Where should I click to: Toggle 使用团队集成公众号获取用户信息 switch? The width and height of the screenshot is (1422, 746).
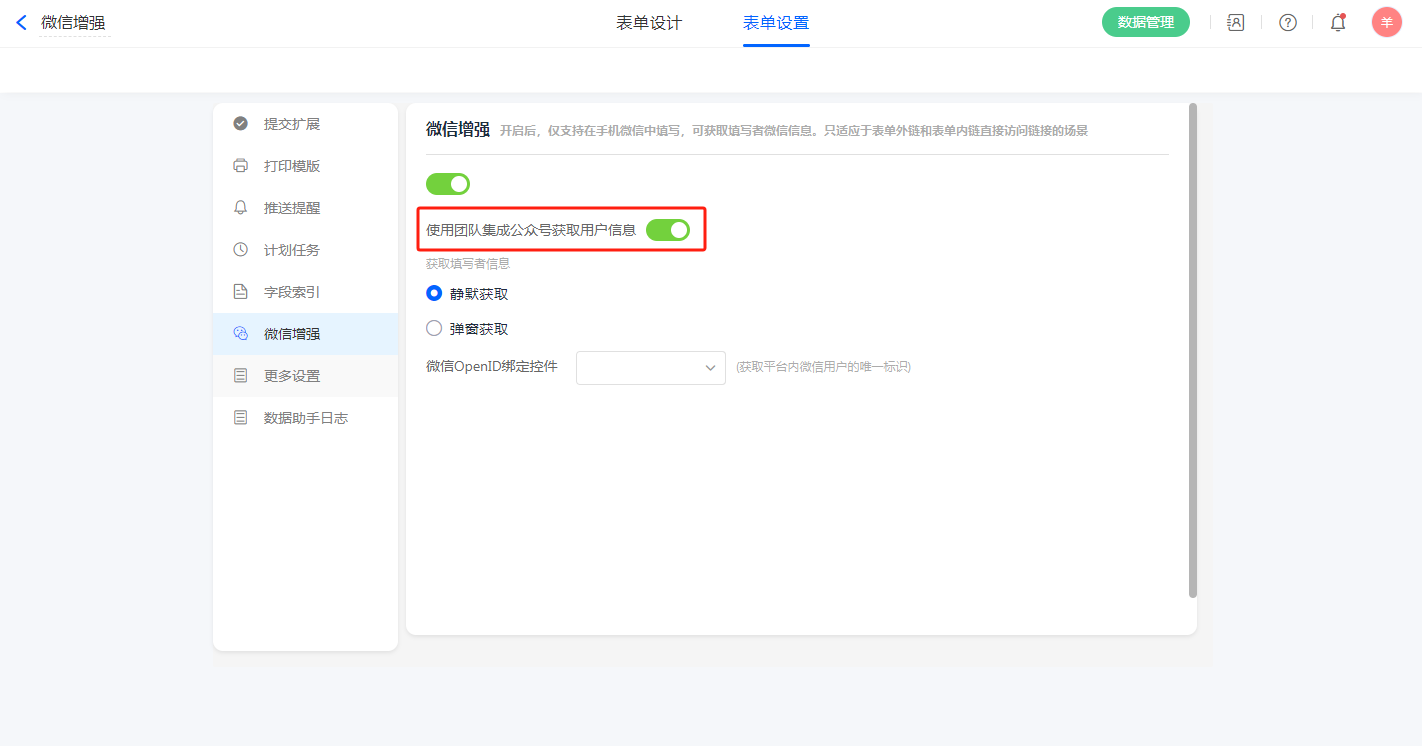pyautogui.click(x=668, y=230)
